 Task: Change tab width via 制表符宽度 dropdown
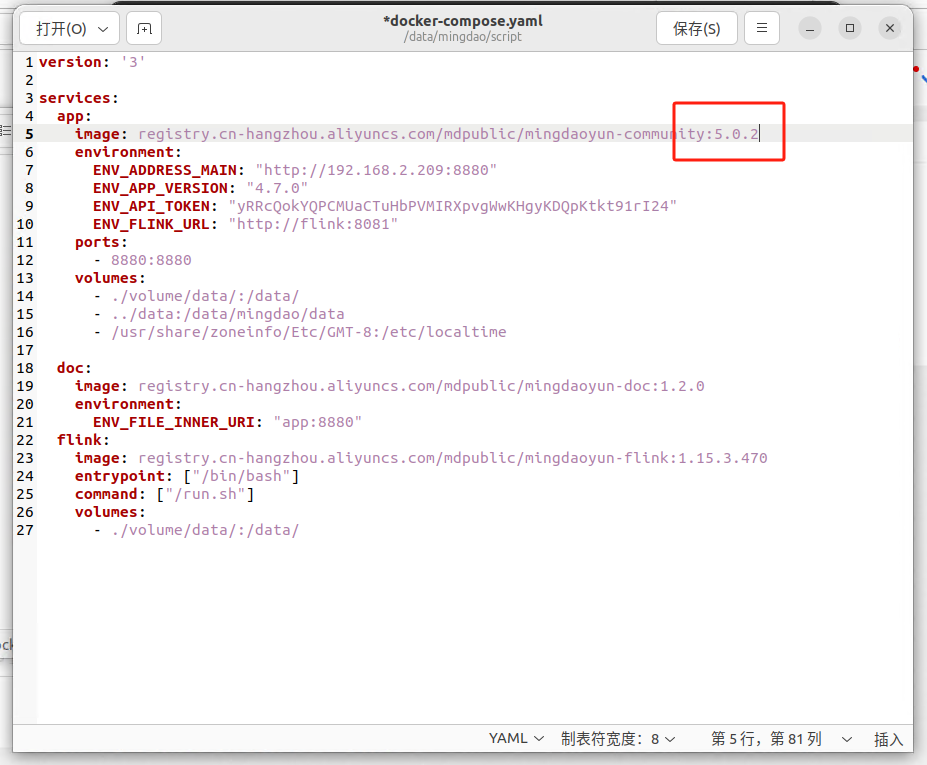coord(618,738)
